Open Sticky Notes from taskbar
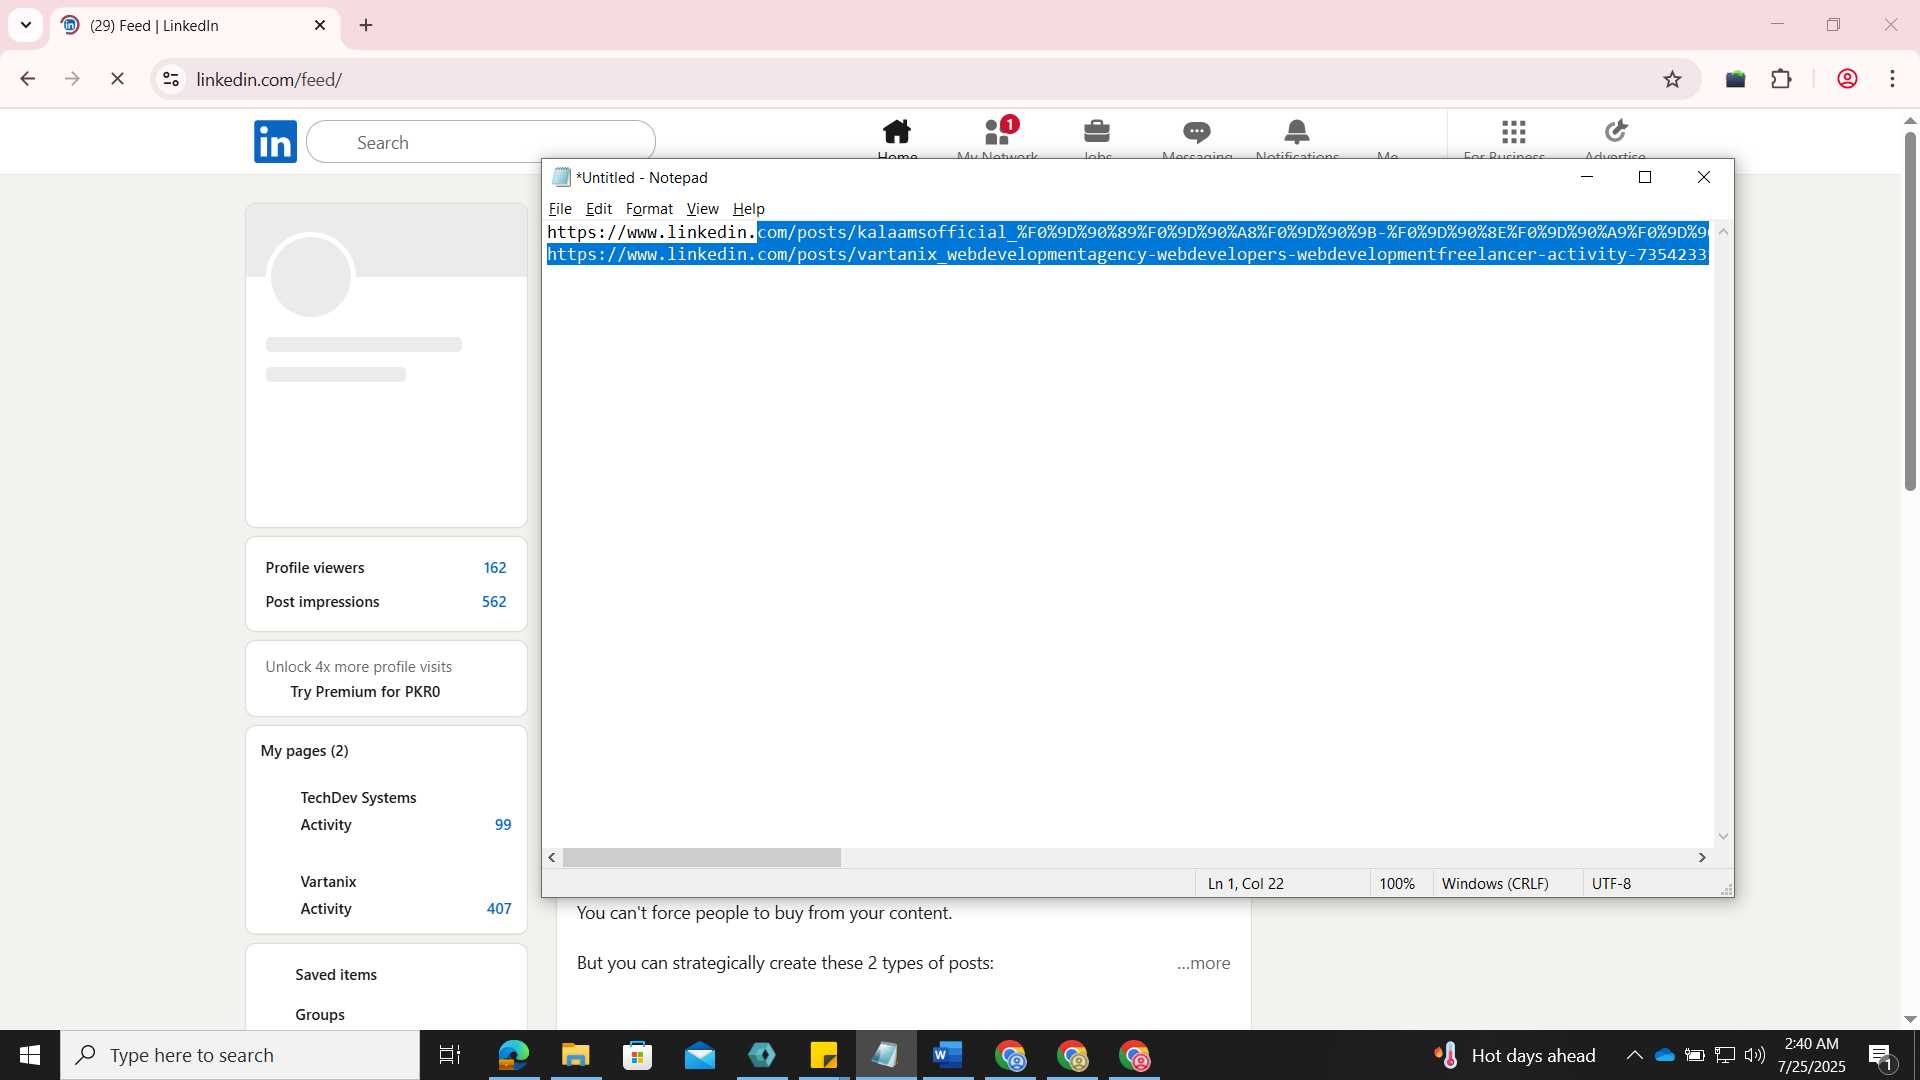The width and height of the screenshot is (1920, 1080). [x=823, y=1055]
